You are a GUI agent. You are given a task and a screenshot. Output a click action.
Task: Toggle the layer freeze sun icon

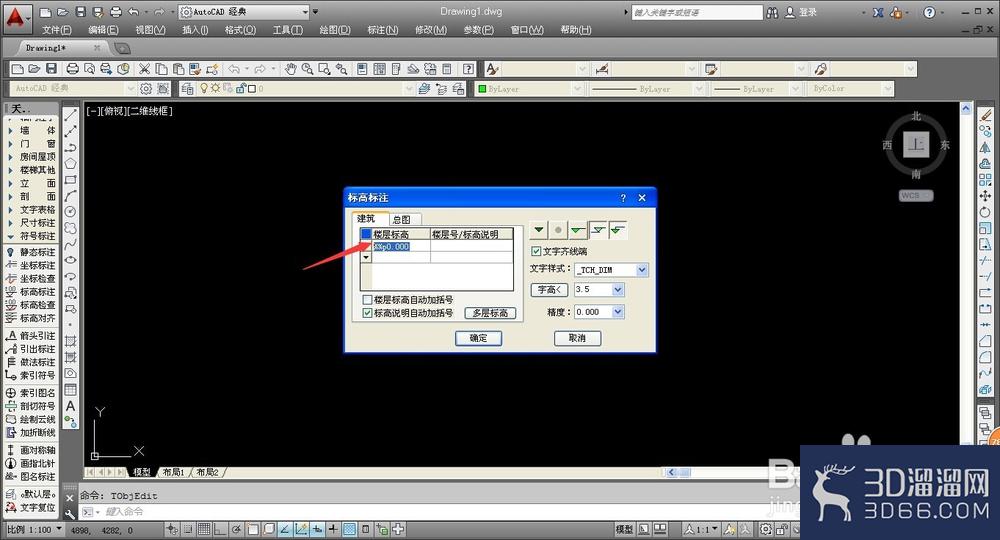coord(216,89)
